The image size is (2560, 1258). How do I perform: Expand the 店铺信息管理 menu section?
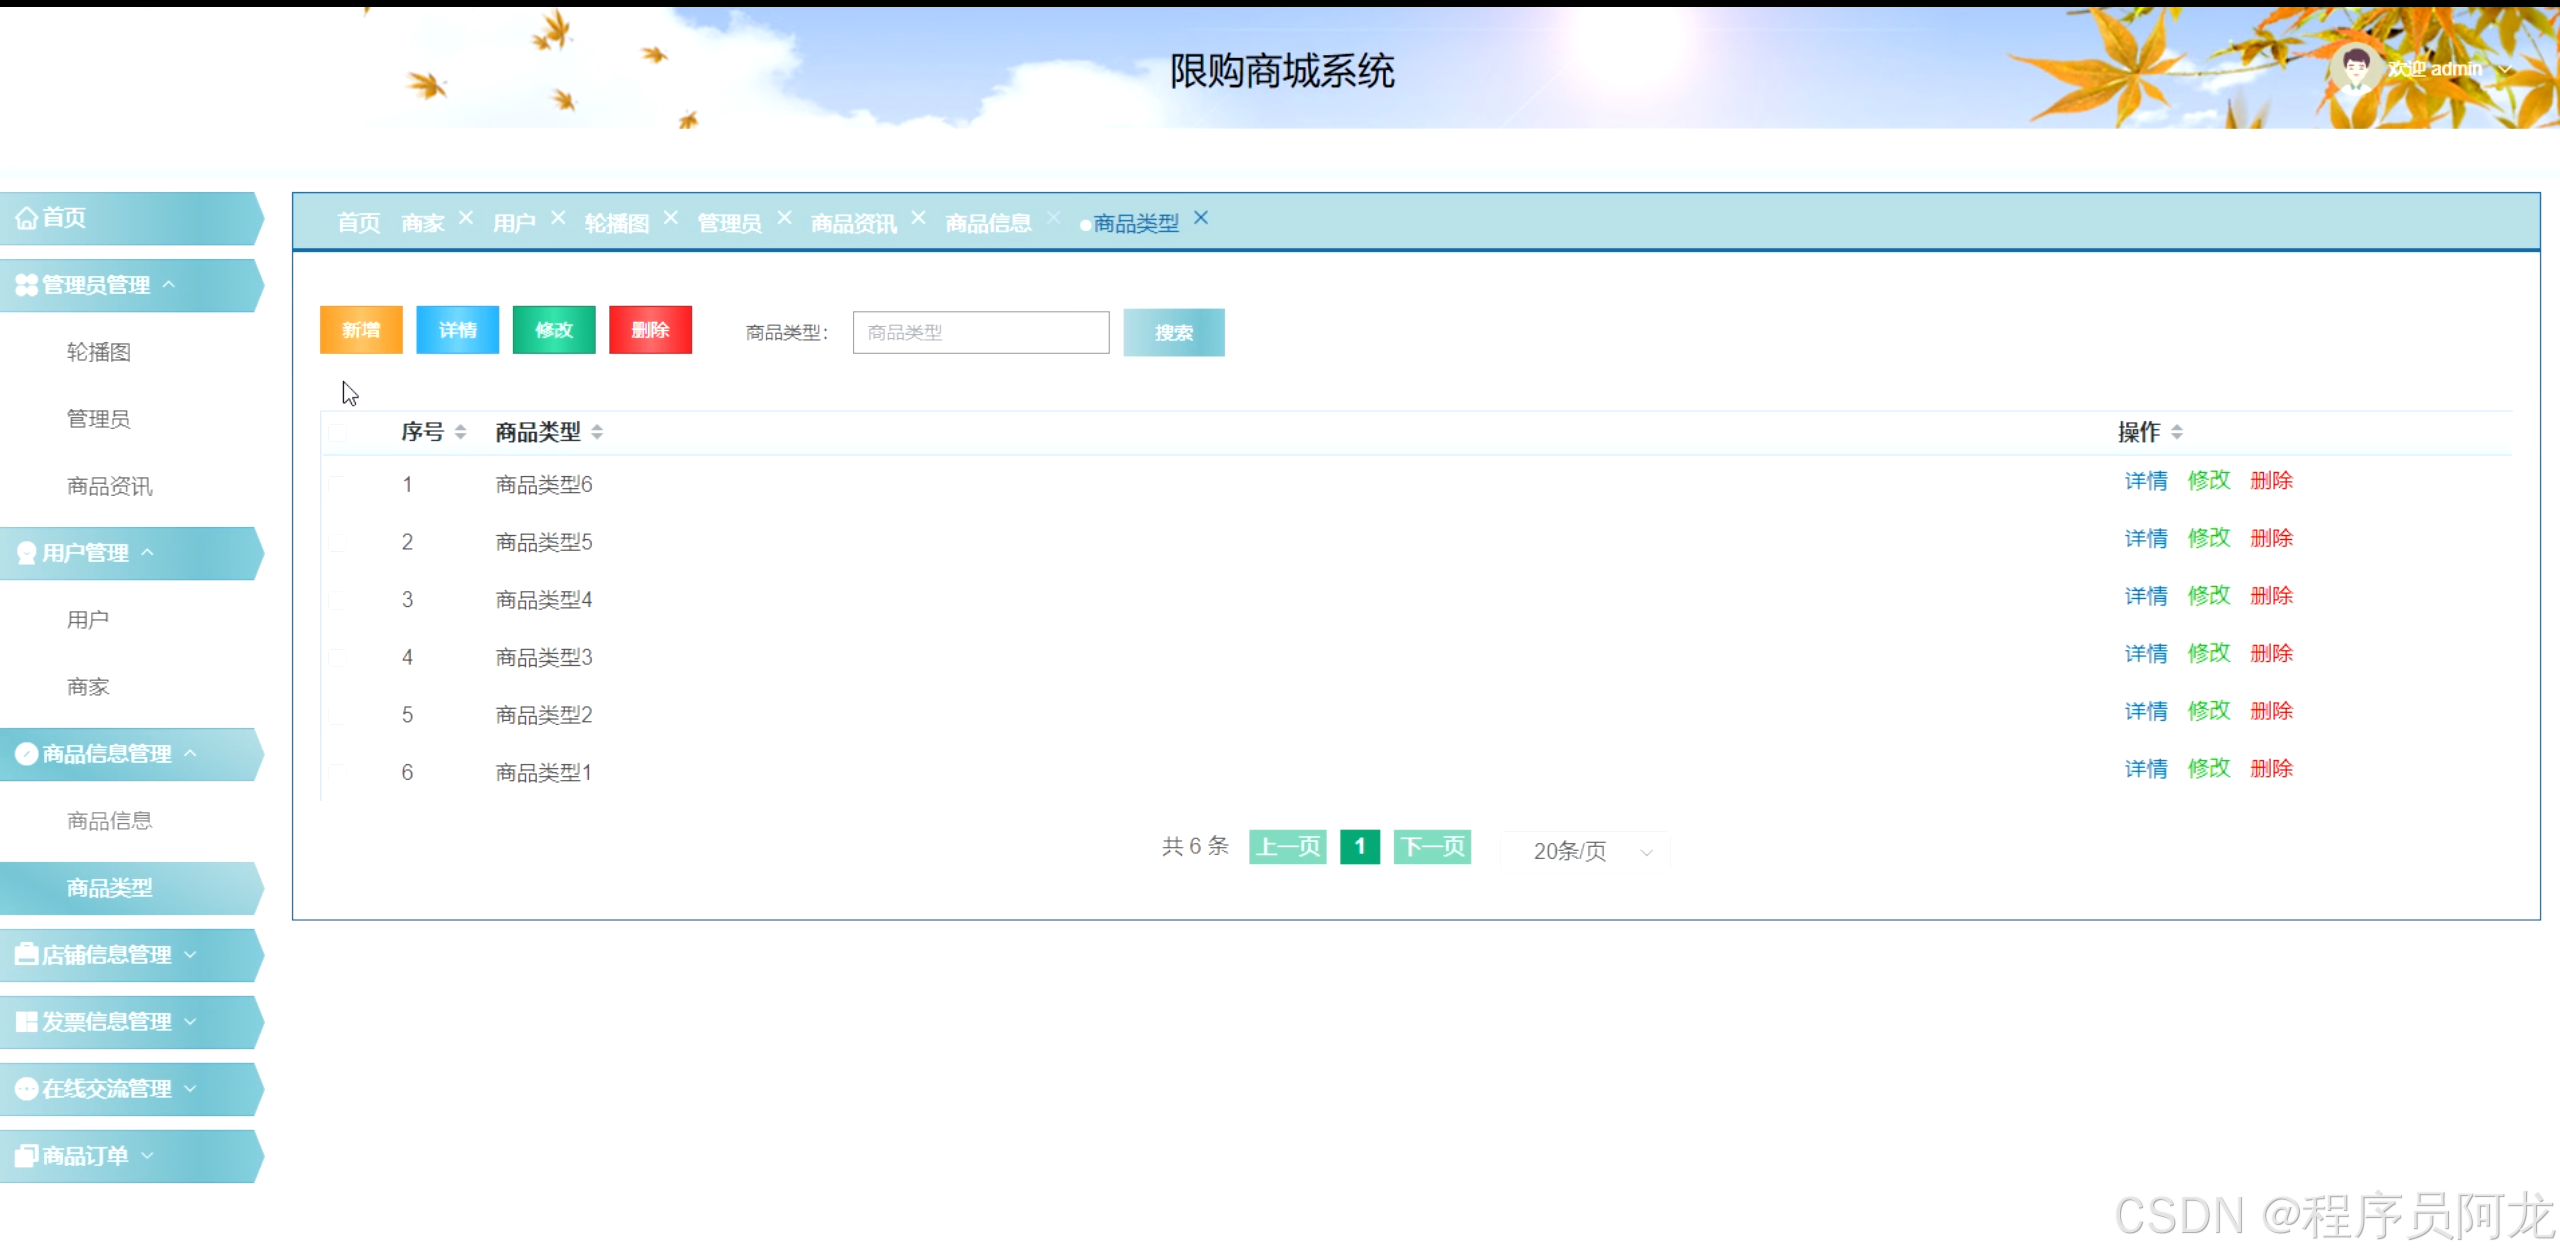[191, 954]
